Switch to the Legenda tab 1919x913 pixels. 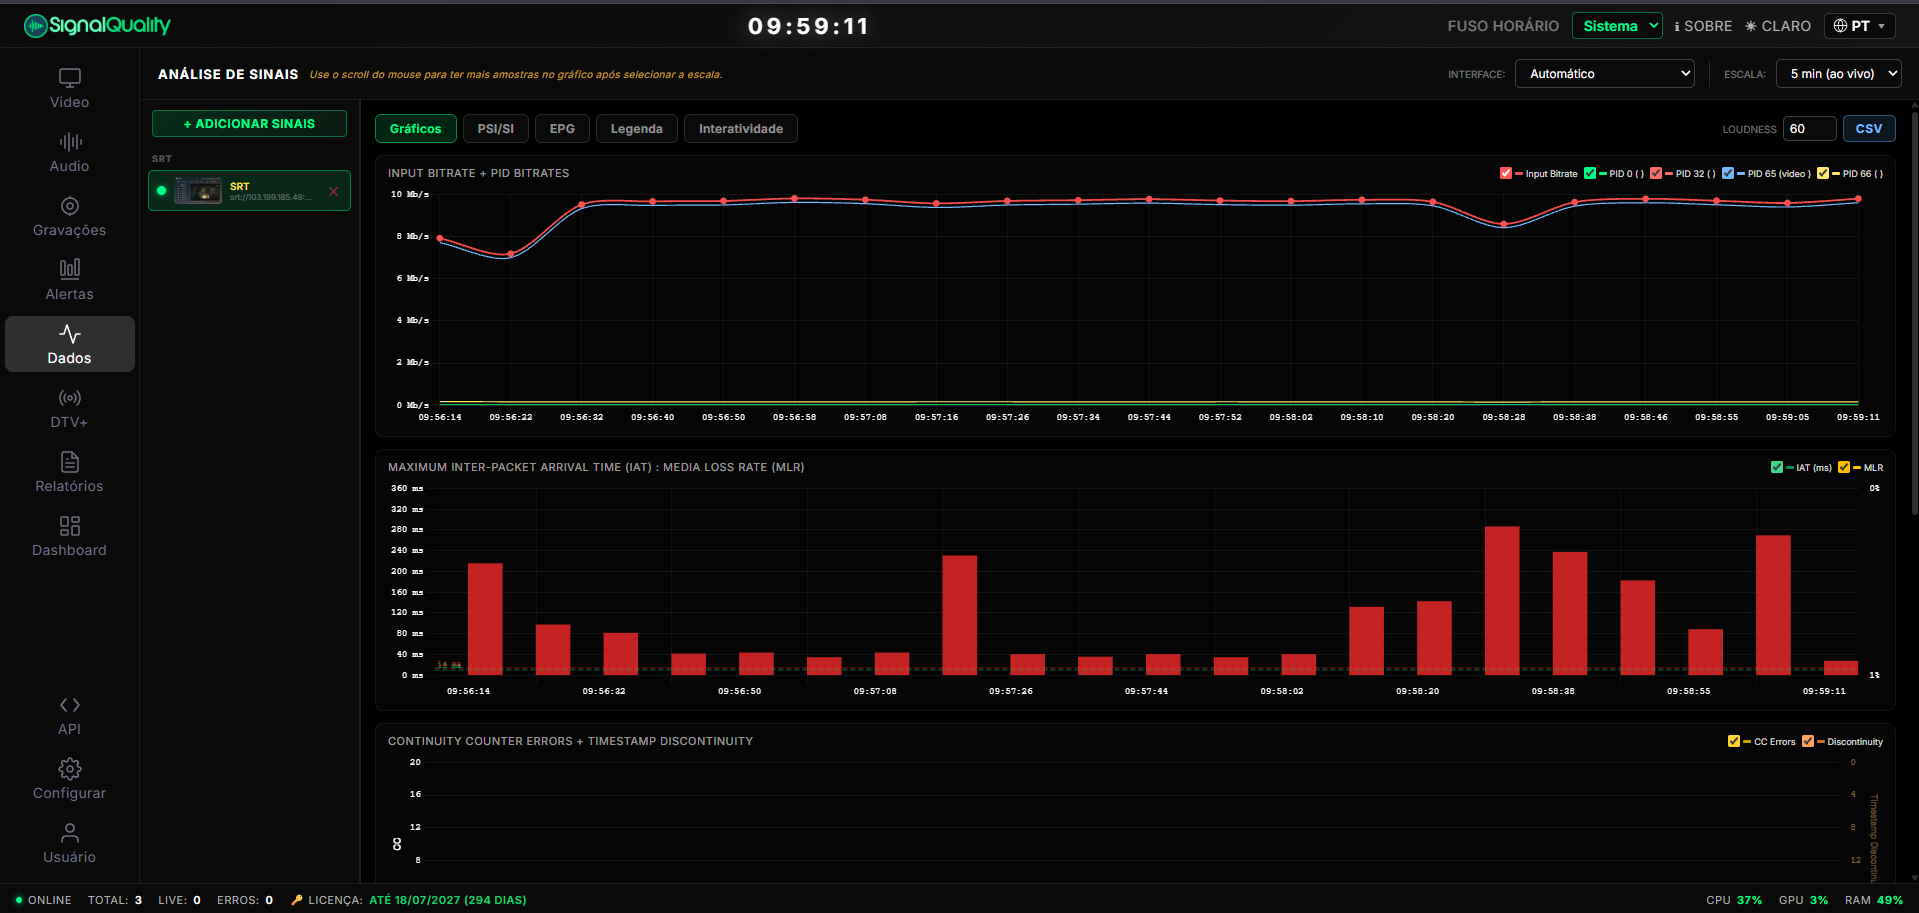[636, 128]
